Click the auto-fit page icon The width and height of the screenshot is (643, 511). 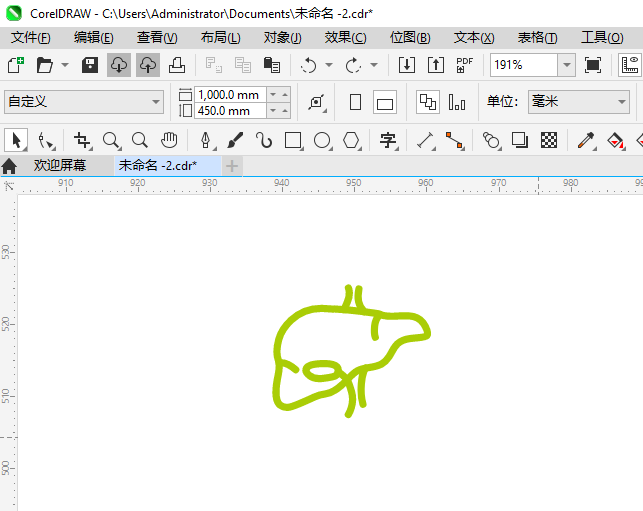click(317, 102)
